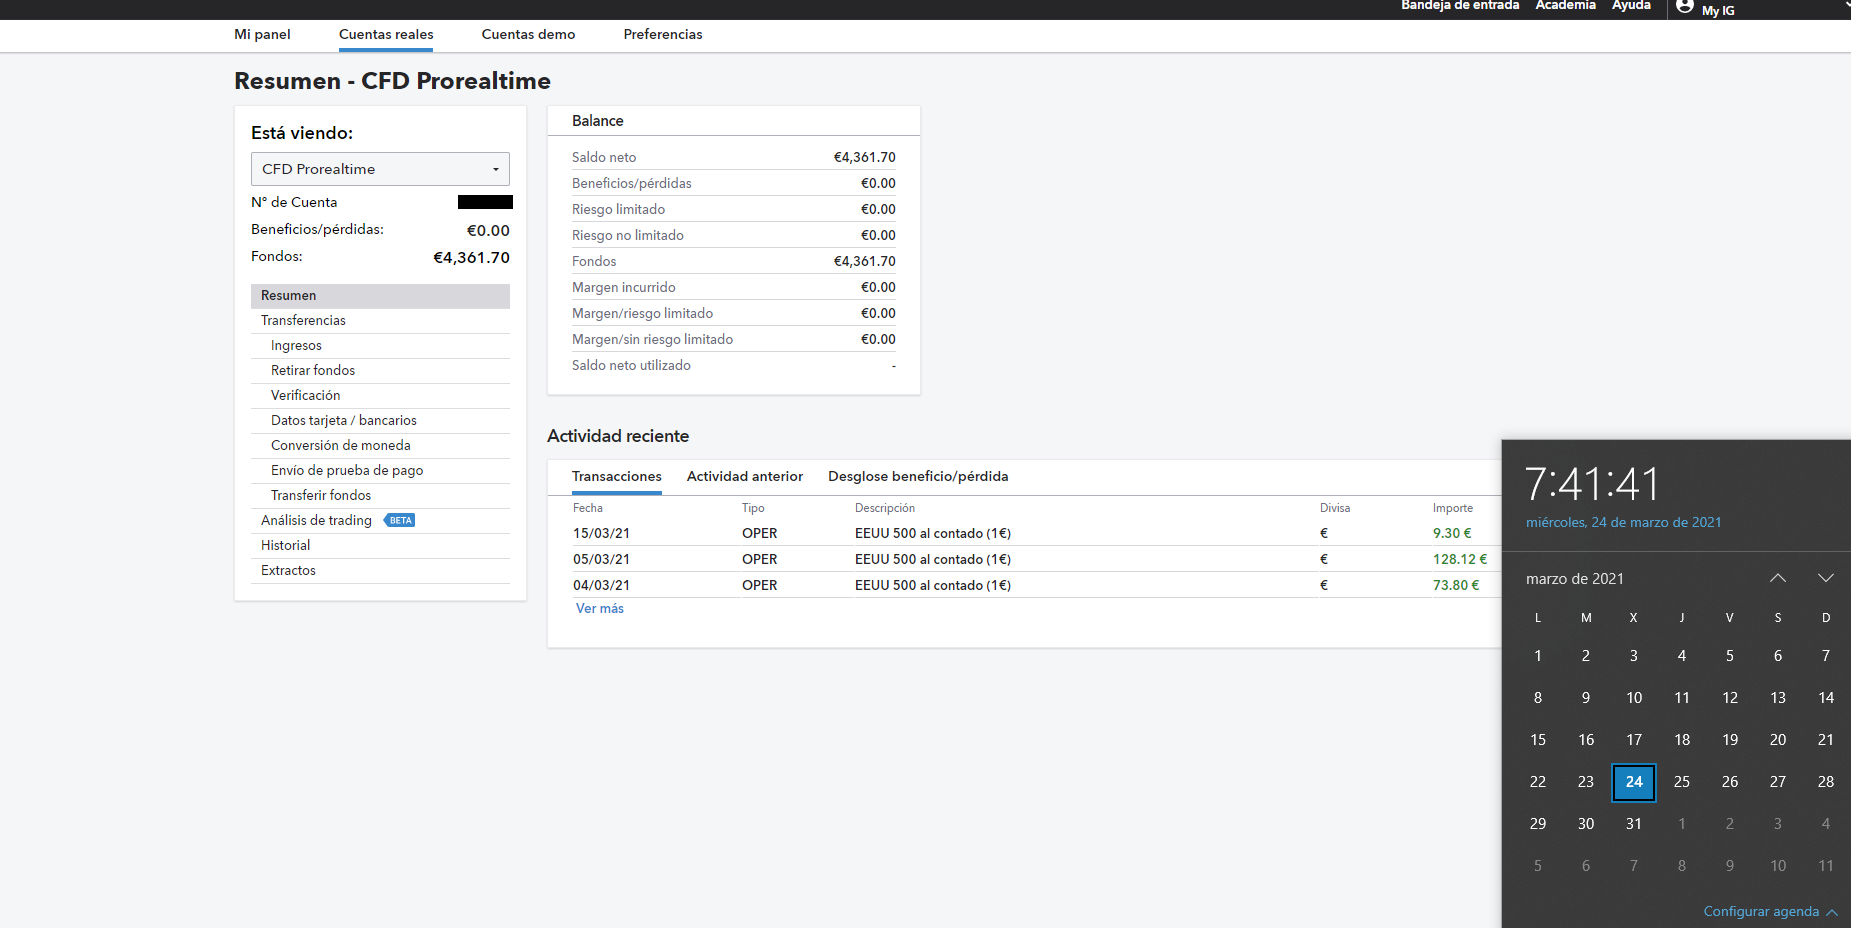Open Retirar fondos in sidebar

point(313,371)
